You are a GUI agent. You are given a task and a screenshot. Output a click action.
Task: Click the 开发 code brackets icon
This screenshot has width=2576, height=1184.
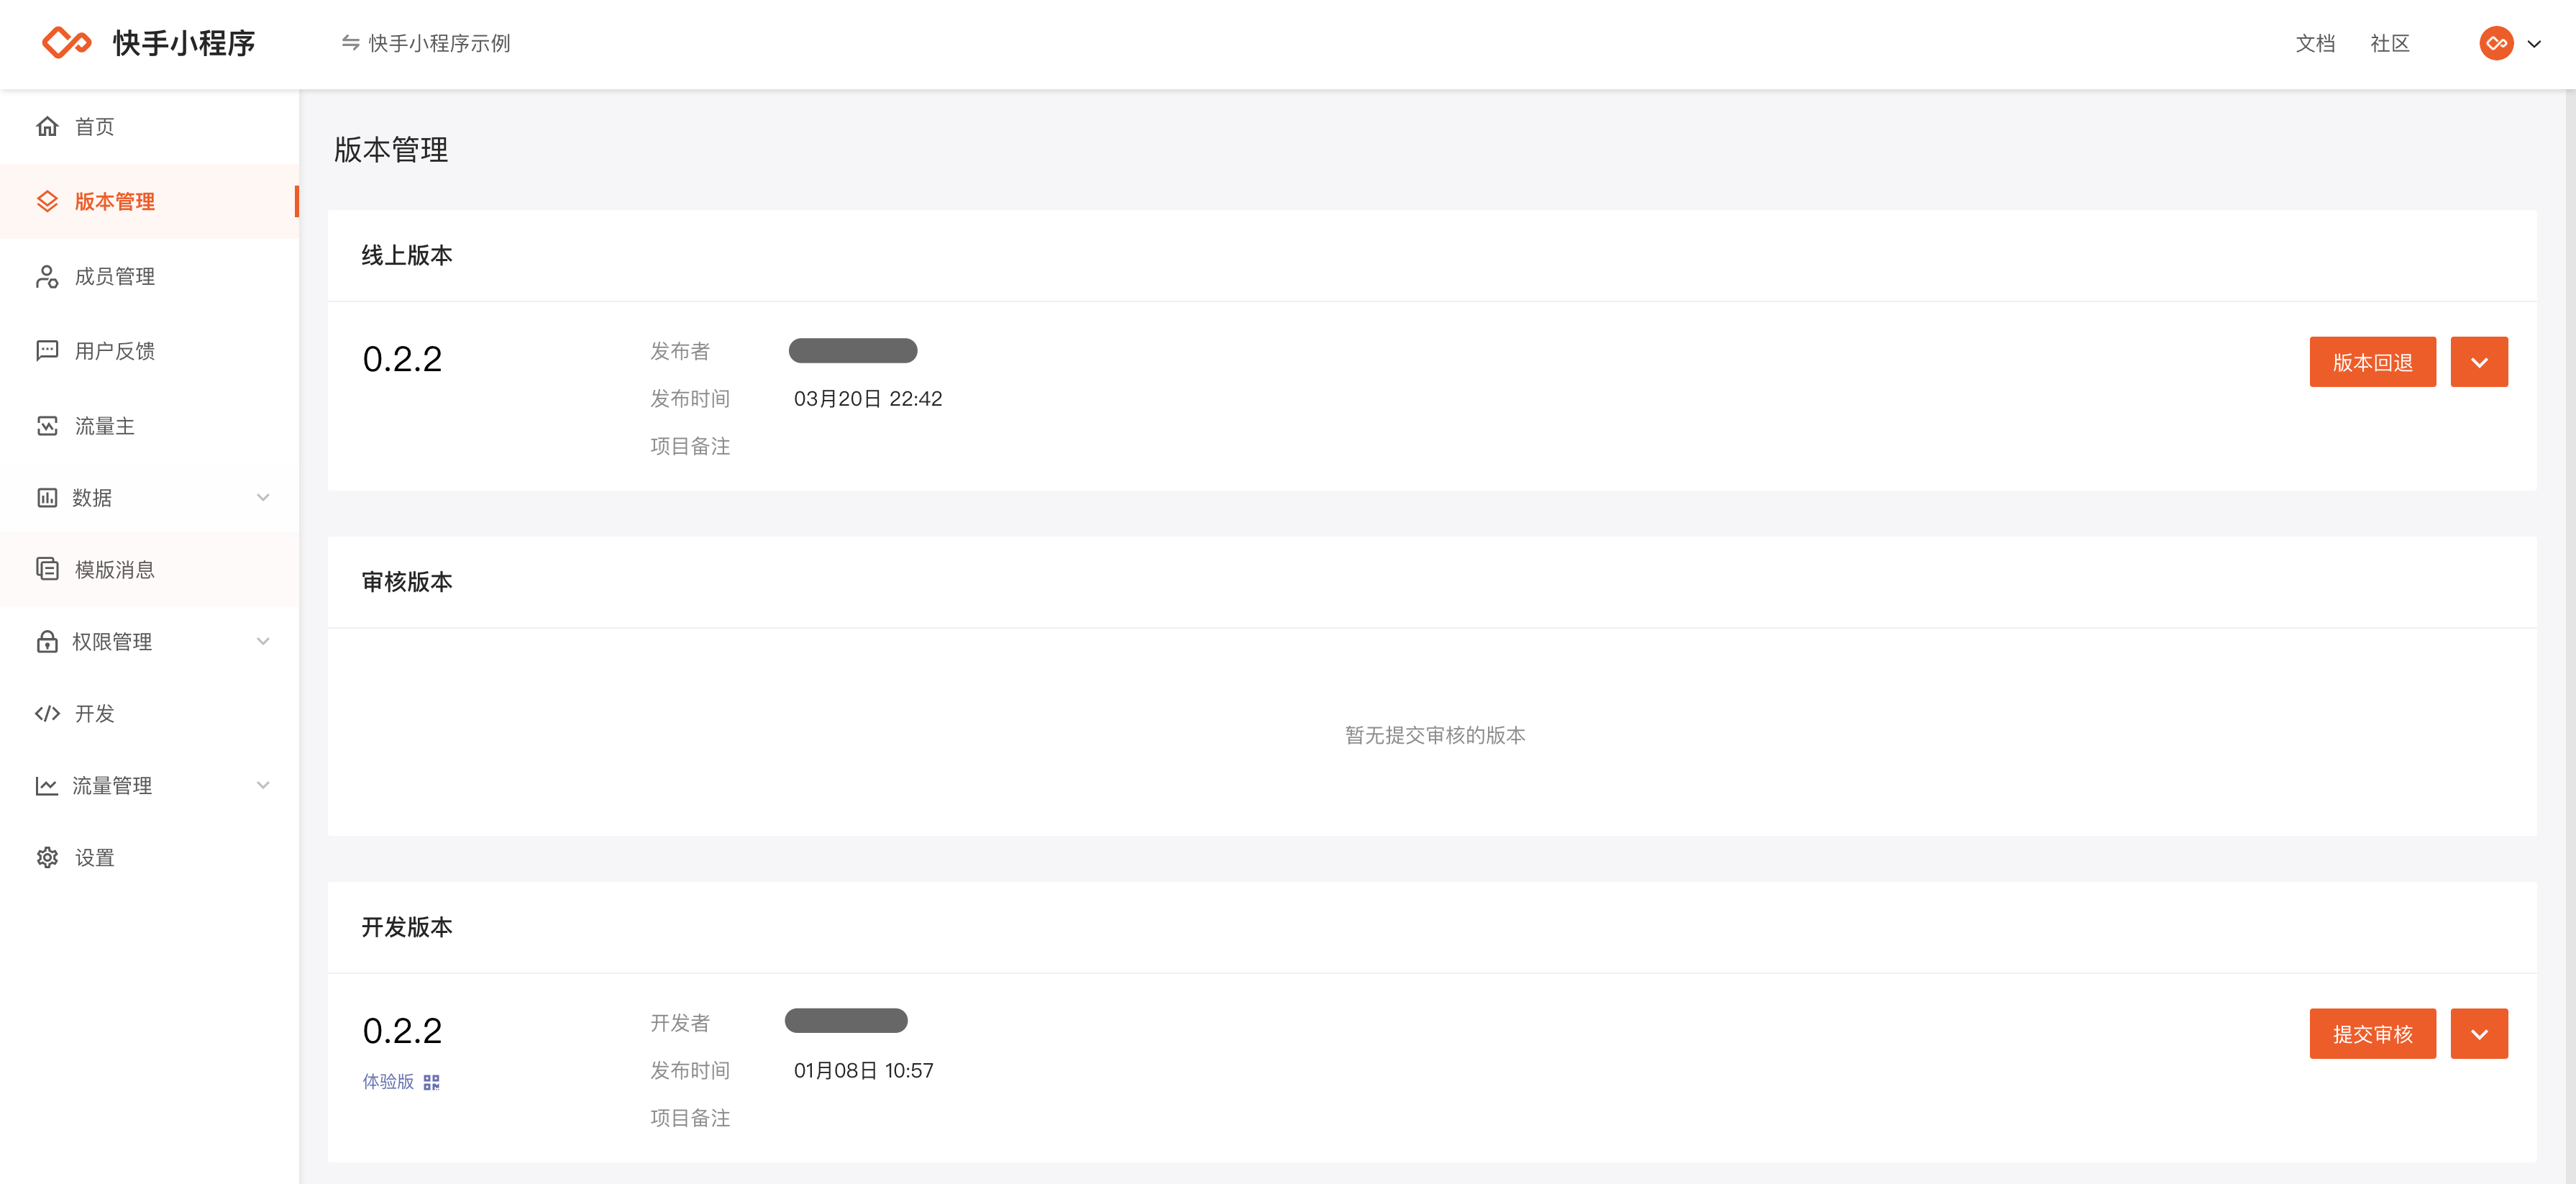click(47, 713)
